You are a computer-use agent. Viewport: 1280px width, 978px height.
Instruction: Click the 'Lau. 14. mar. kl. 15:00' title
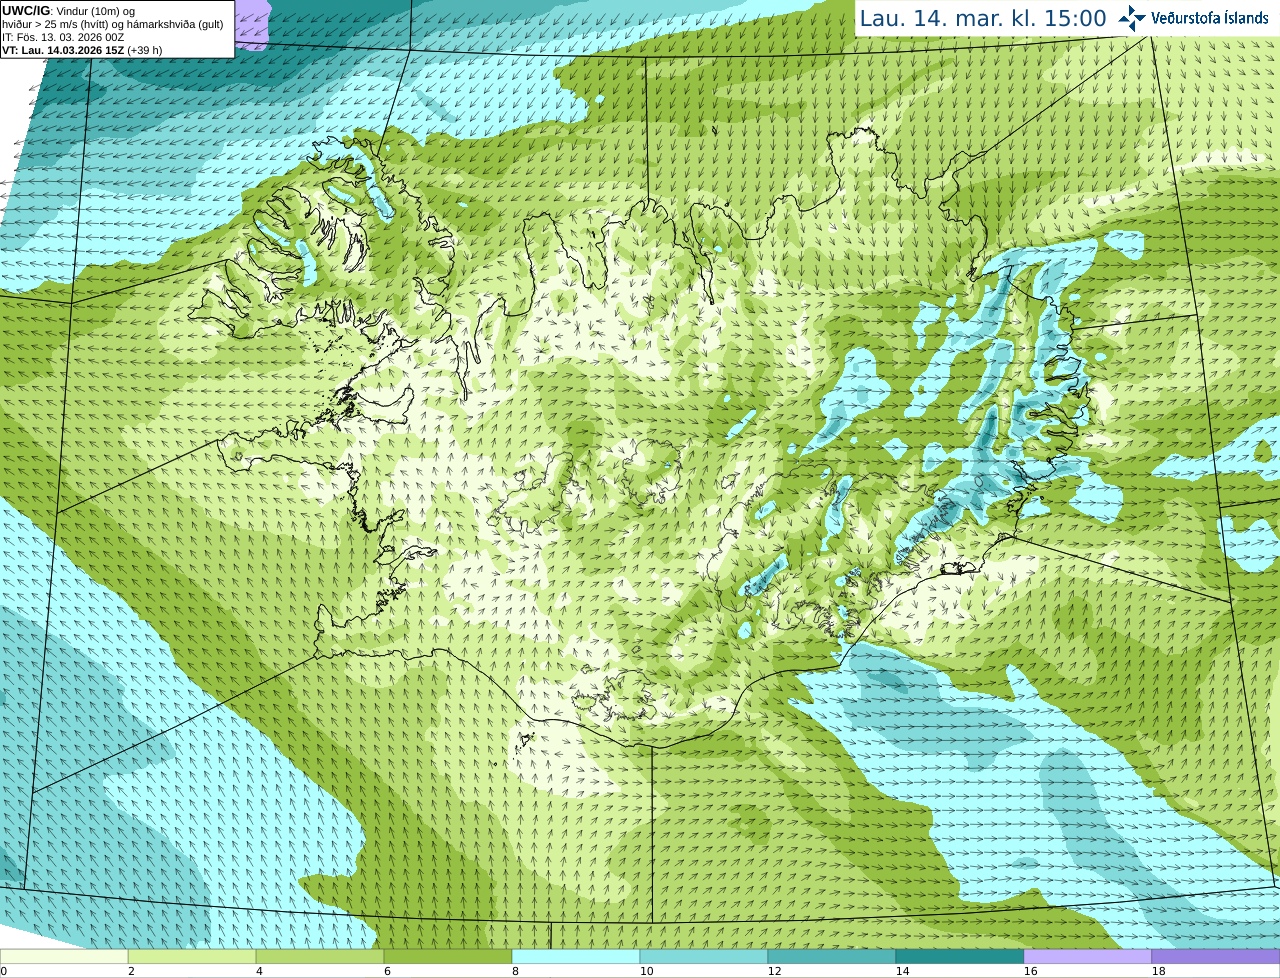[983, 18]
